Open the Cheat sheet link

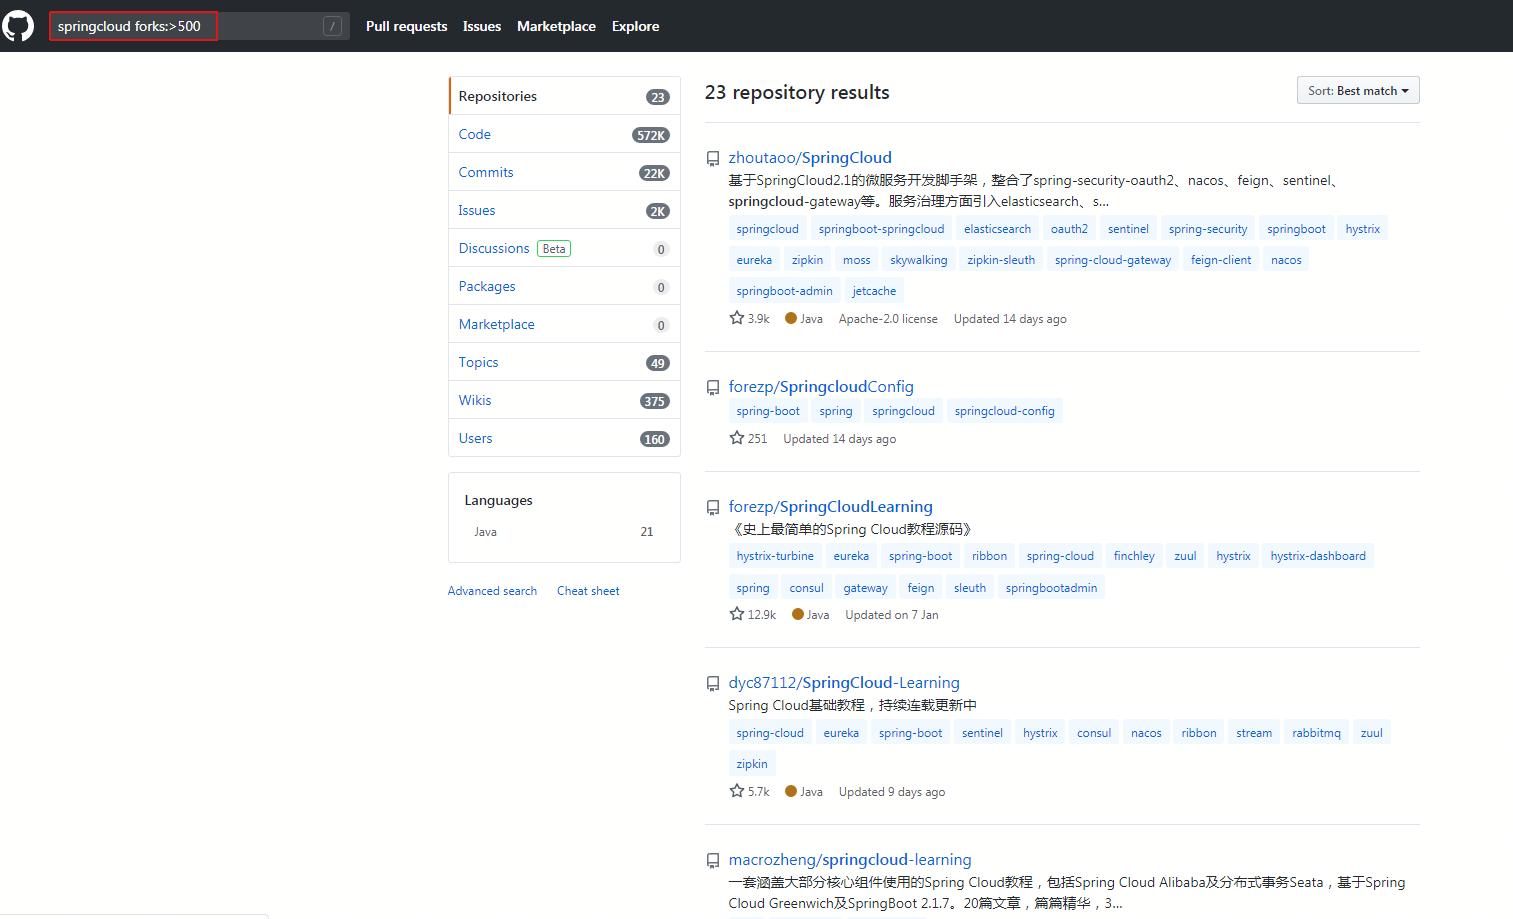point(588,591)
